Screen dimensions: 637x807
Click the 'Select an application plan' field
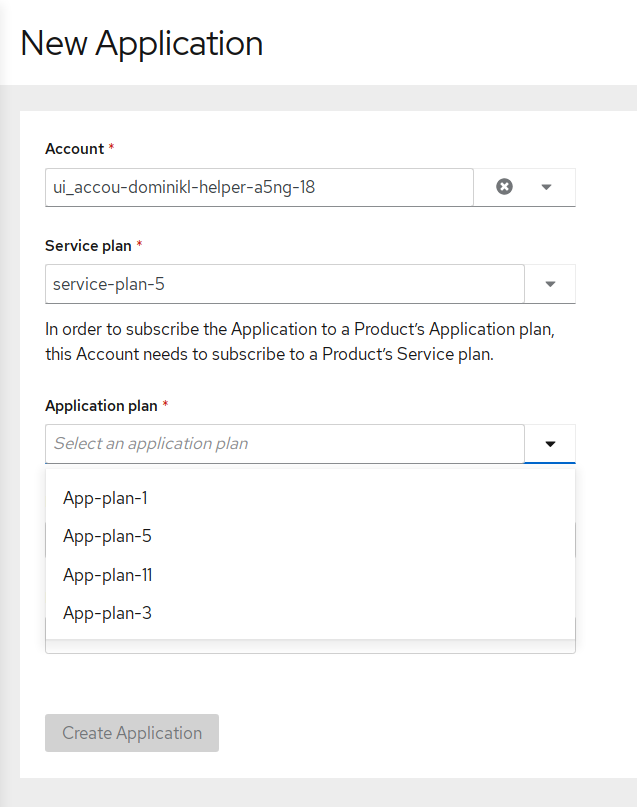click(284, 444)
